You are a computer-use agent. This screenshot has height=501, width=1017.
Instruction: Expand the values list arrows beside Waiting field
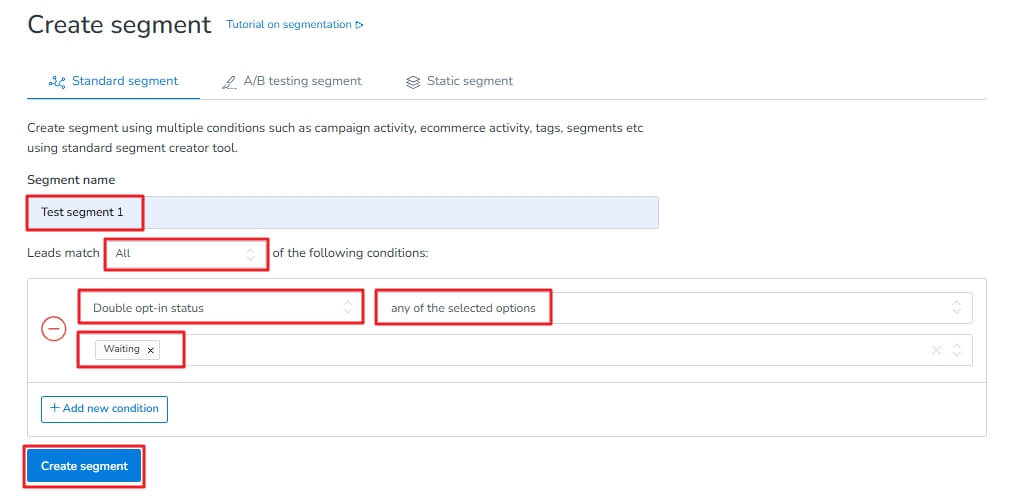pyautogui.click(x=957, y=350)
